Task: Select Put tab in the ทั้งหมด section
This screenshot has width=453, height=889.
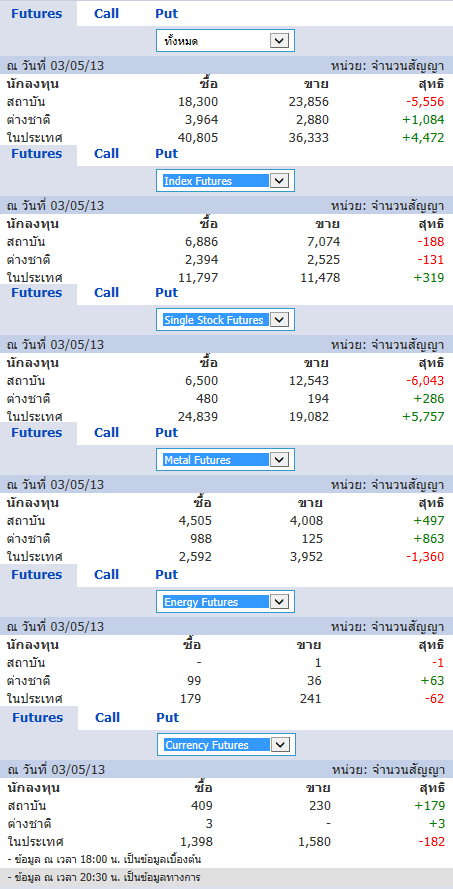Action: 167,14
